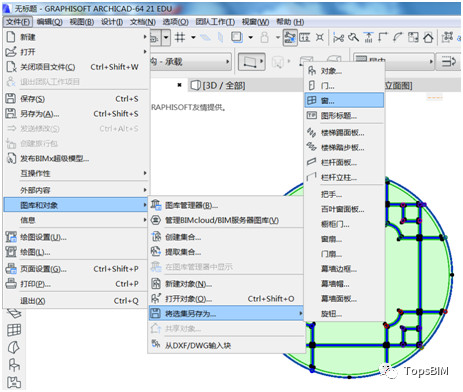Select the shell tool in toolbox
463x392 pixels.
click(x=14, y=347)
